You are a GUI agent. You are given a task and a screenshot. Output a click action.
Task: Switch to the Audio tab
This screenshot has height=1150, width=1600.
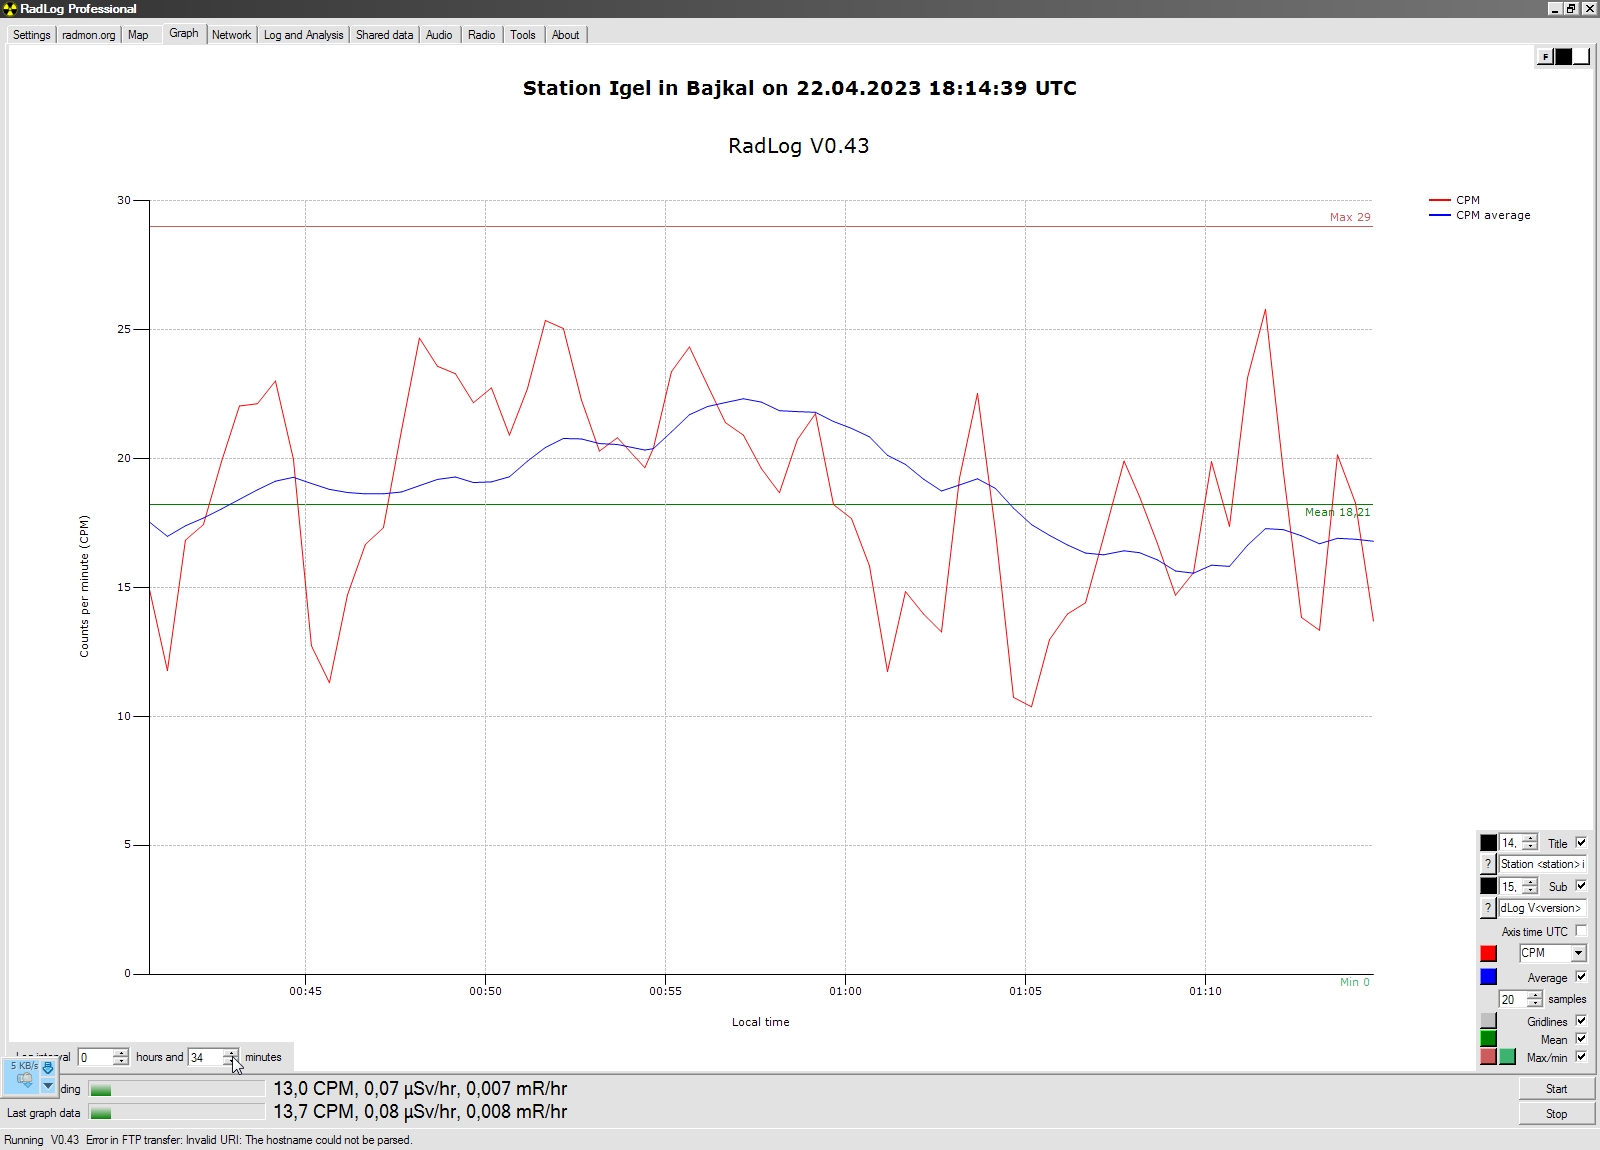pos(439,35)
